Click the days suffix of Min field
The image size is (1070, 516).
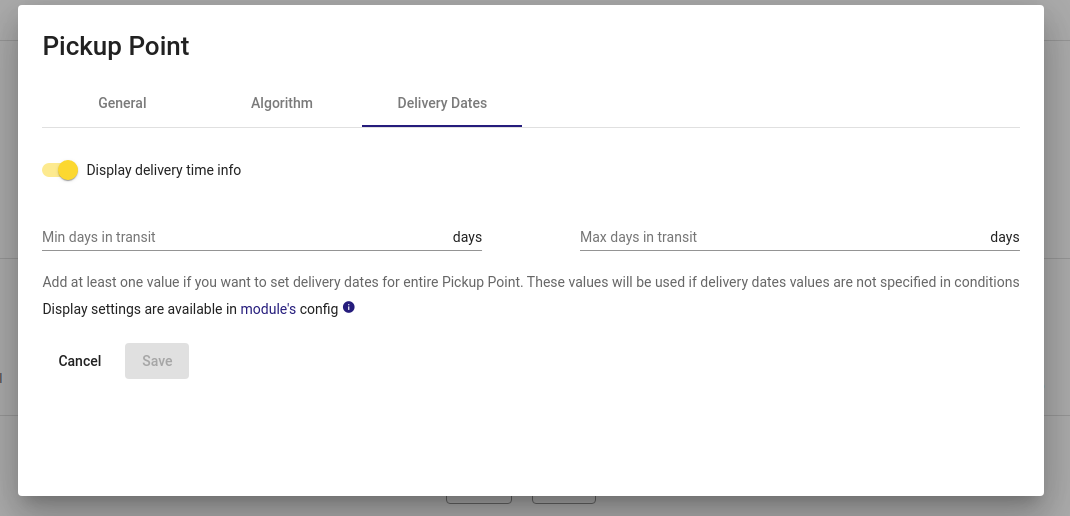467,237
